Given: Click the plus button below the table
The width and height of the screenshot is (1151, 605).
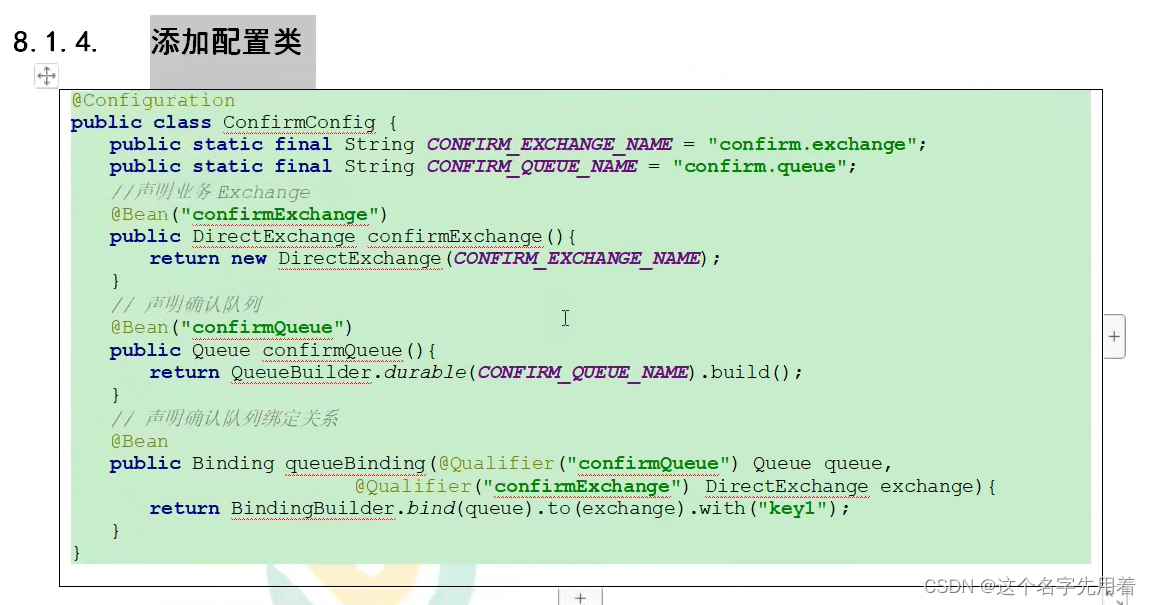Looking at the screenshot, I should click(x=581, y=598).
